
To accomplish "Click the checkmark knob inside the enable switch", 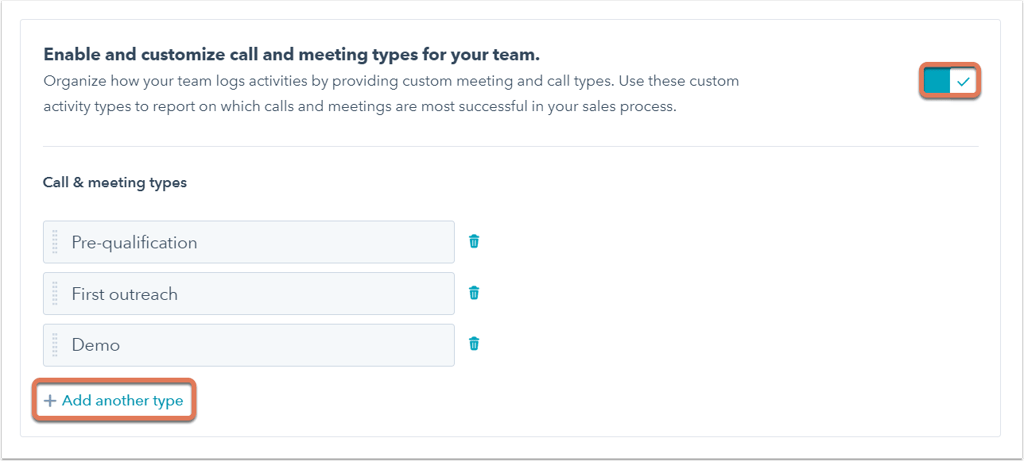I will (x=963, y=82).
